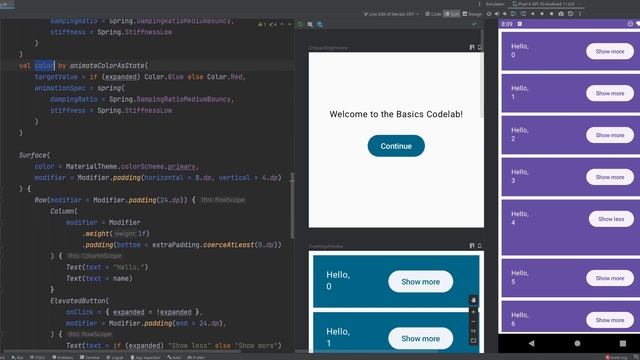Click Show more for Hello 1 in preview
Image resolution: width=640 pixels, height=360 pixels.
coord(420,338)
